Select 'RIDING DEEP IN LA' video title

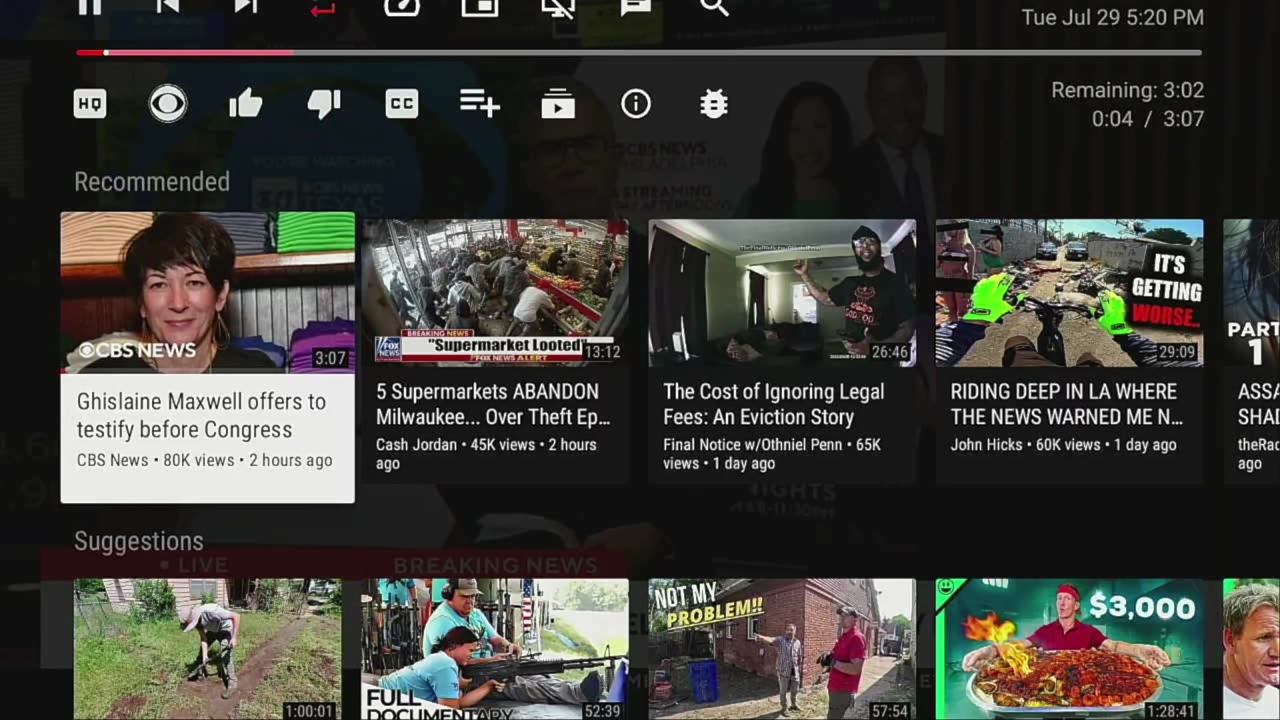(x=1066, y=404)
